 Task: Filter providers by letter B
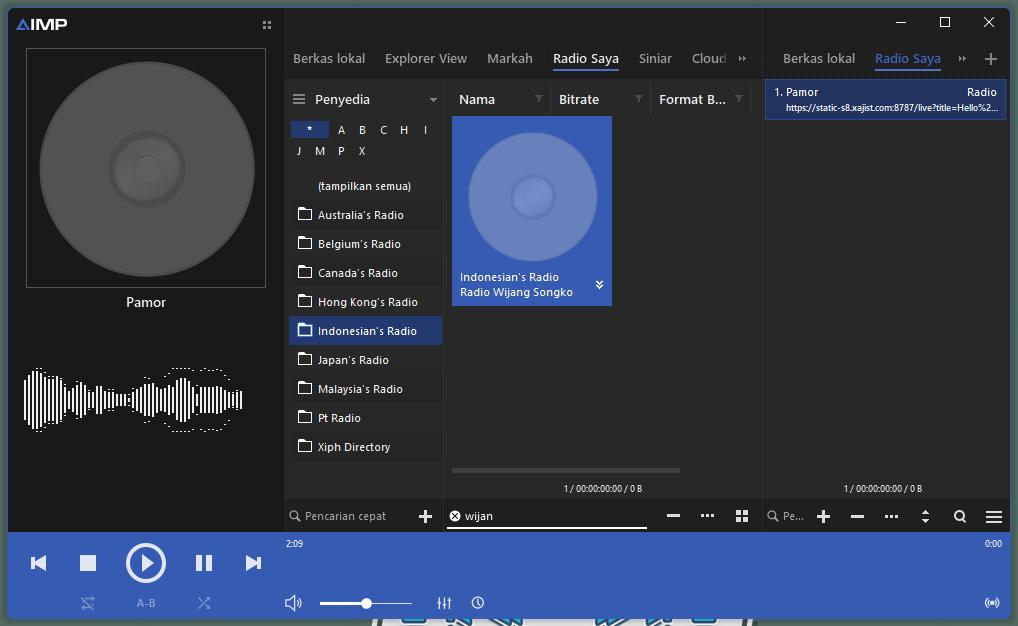point(362,130)
